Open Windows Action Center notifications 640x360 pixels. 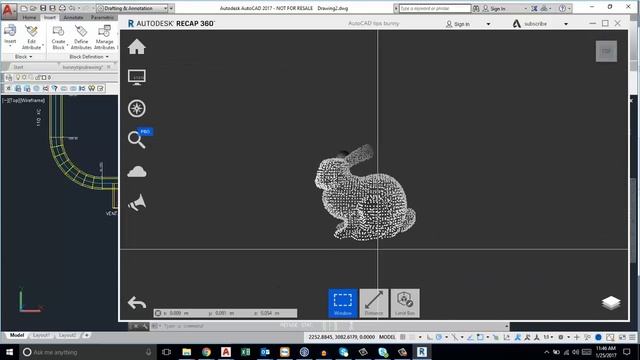[627, 352]
